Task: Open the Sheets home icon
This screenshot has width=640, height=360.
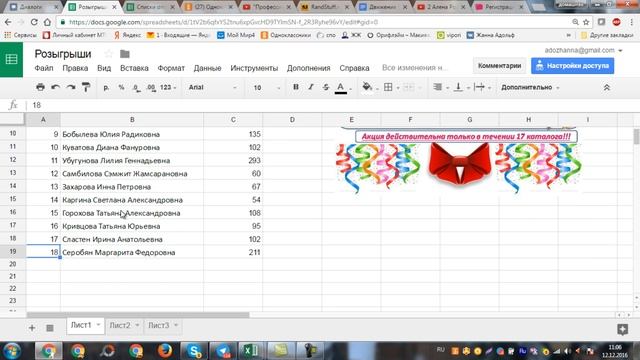Action: [x=11, y=60]
